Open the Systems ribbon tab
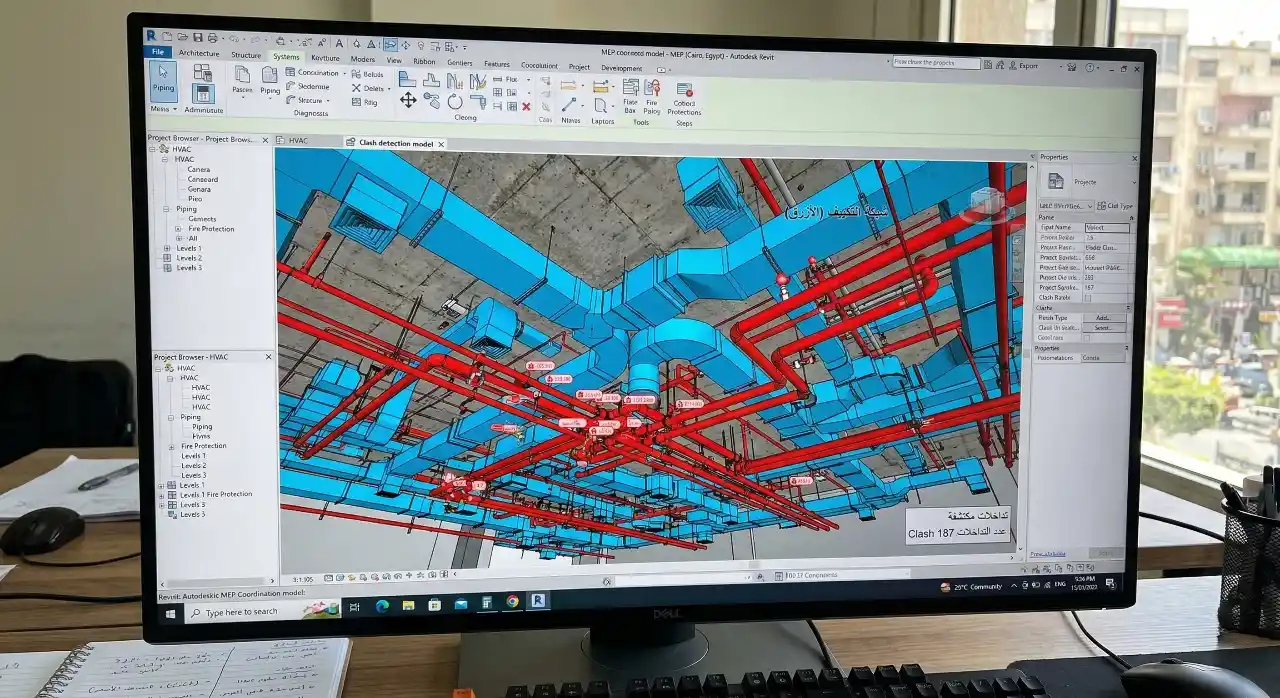Image resolution: width=1280 pixels, height=698 pixels. 286,57
